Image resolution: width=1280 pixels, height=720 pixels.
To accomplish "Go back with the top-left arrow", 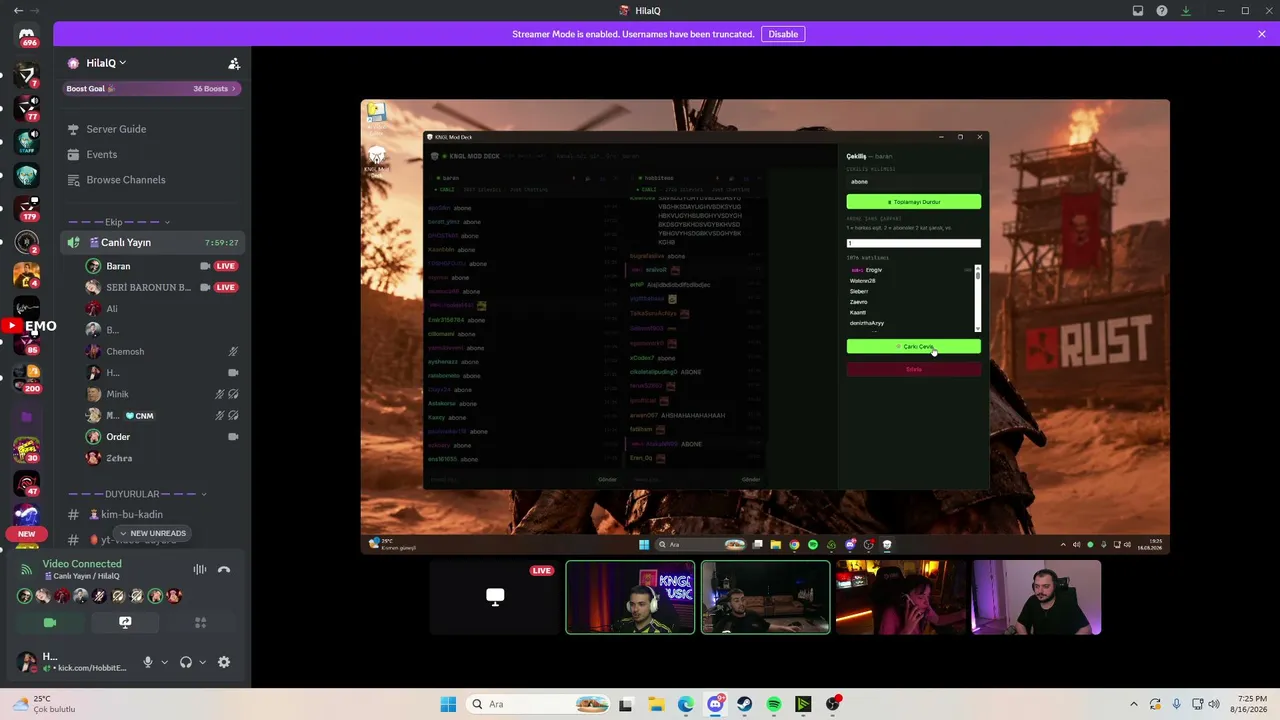I will click(18, 10).
